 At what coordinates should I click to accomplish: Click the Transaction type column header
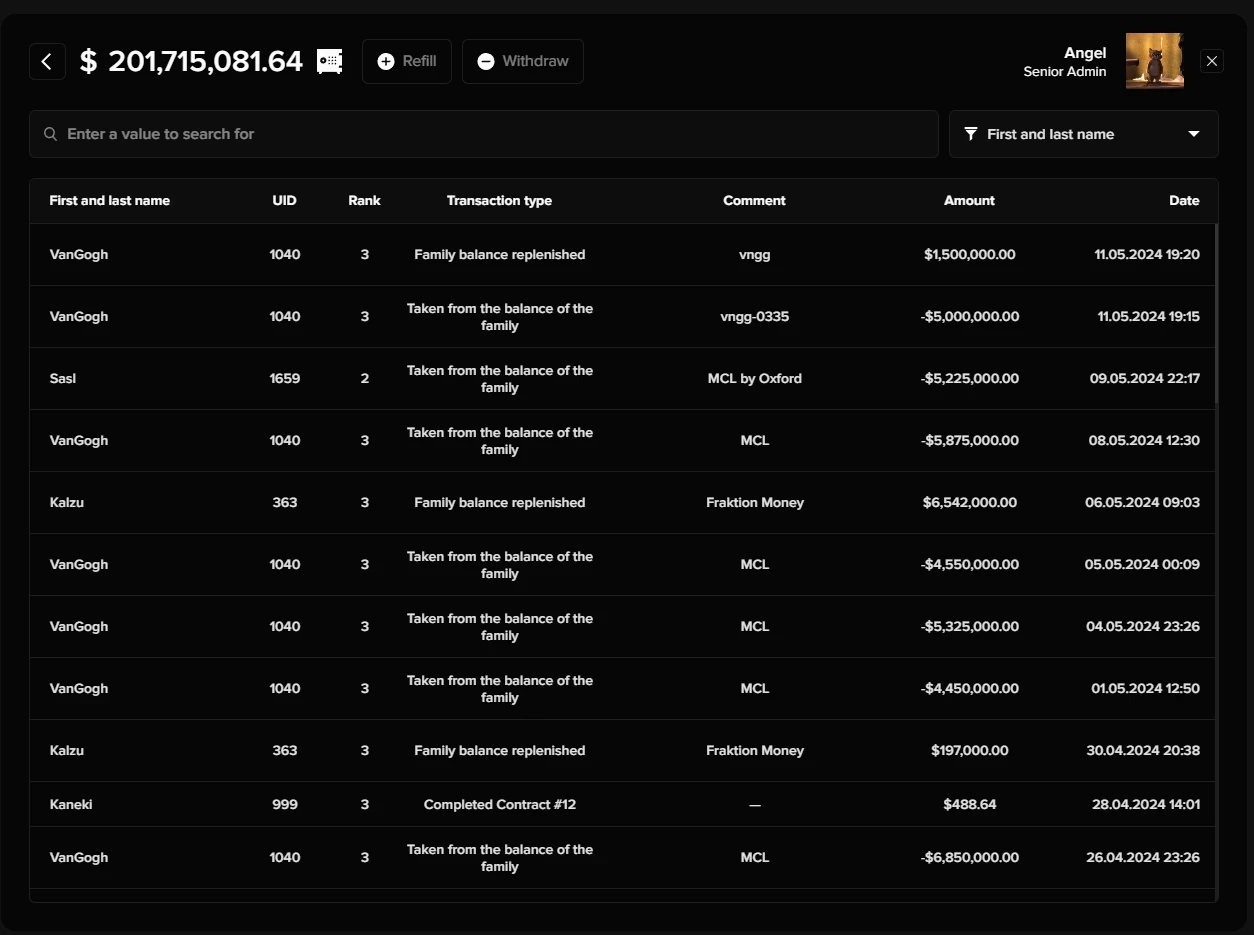coord(499,201)
